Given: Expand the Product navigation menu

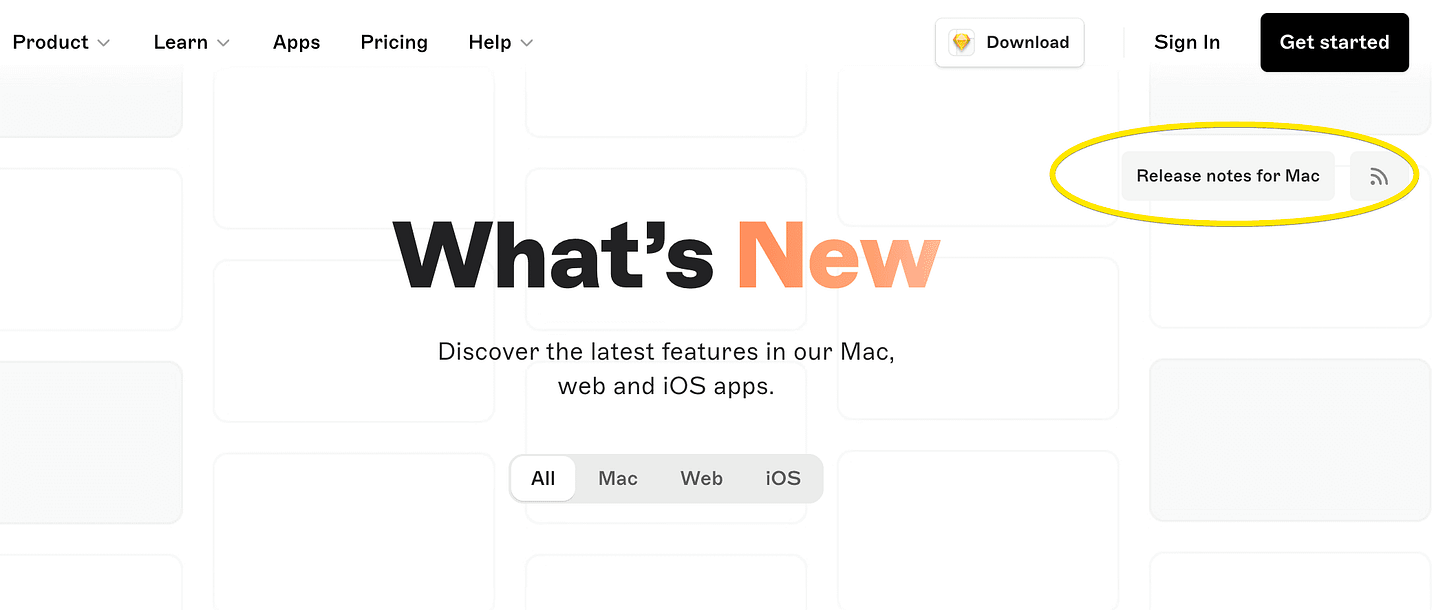Looking at the screenshot, I should pos(61,42).
